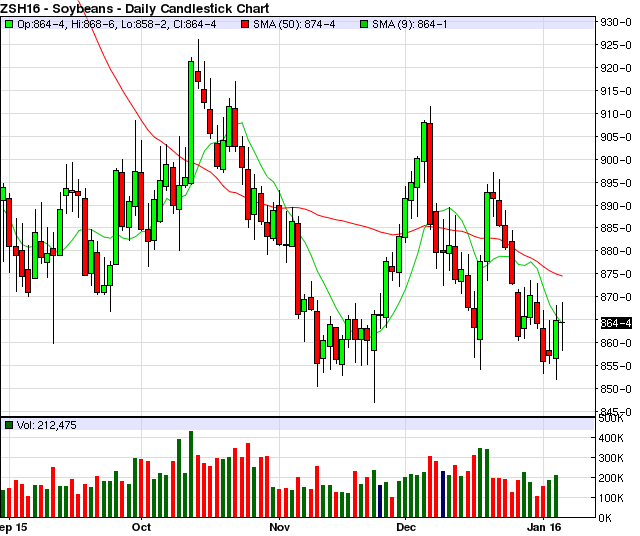Click the 930-0 price axis label

[x=616, y=22]
